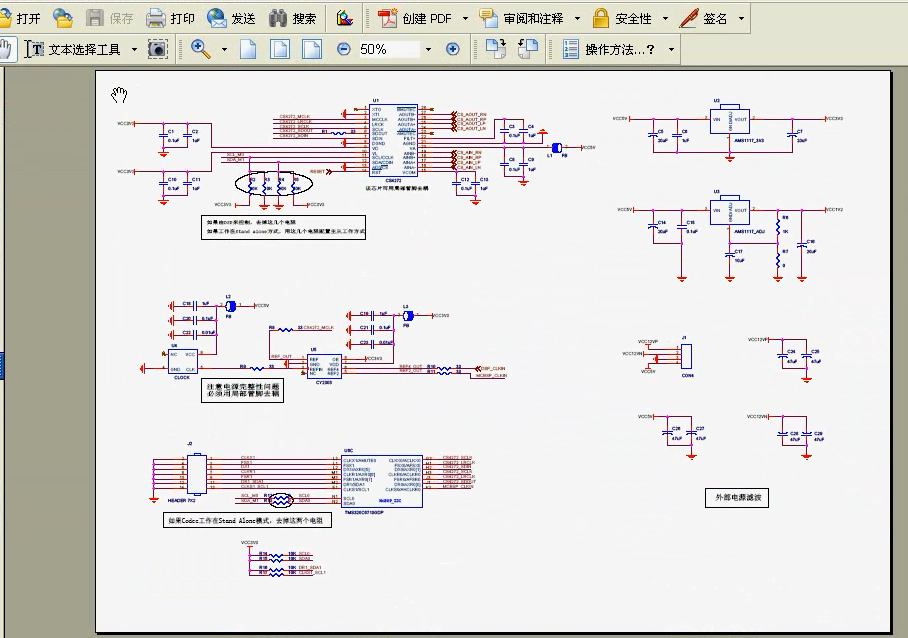This screenshot has height=638, width=908.
Task: Click the Rotate Clockwise icon
Action: coord(496,49)
